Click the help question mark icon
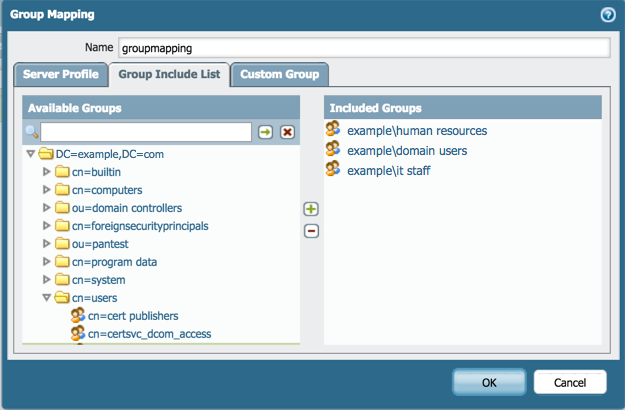The height and width of the screenshot is (410, 625). point(607,15)
